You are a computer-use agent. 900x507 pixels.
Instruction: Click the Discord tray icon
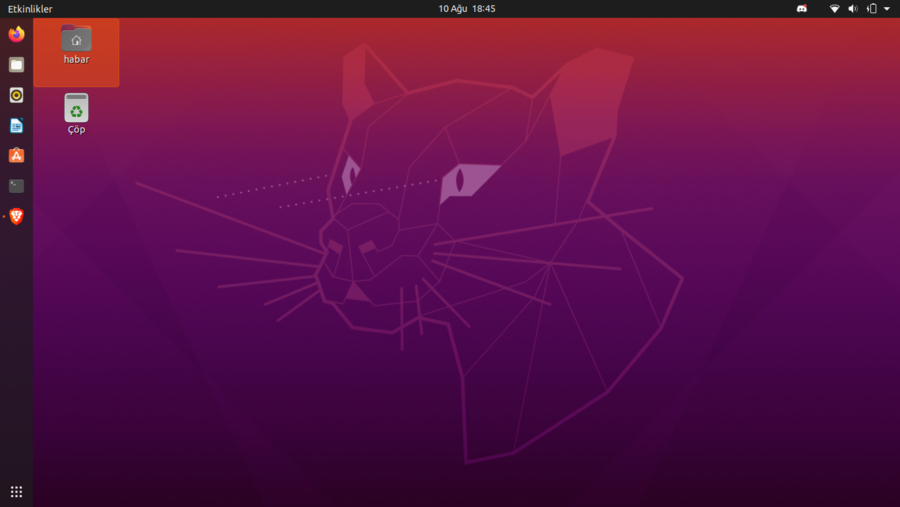[802, 9]
